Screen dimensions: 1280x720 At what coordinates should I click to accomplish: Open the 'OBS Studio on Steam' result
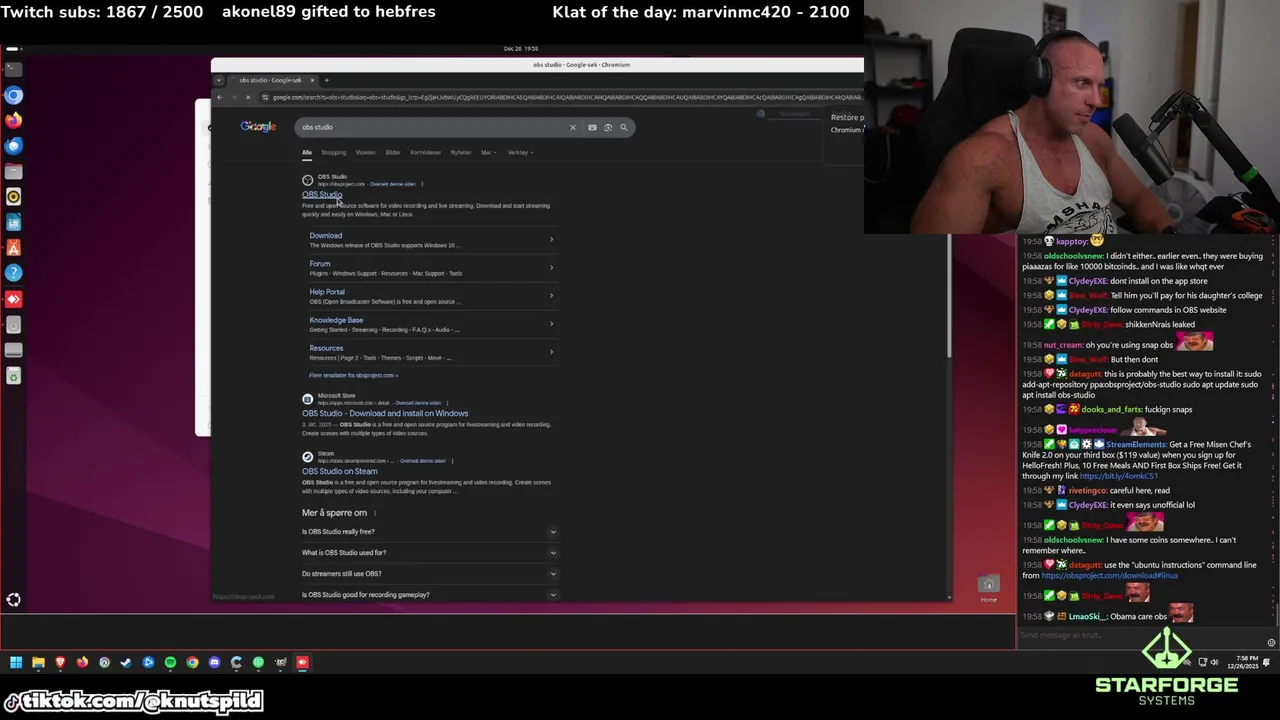tap(339, 471)
